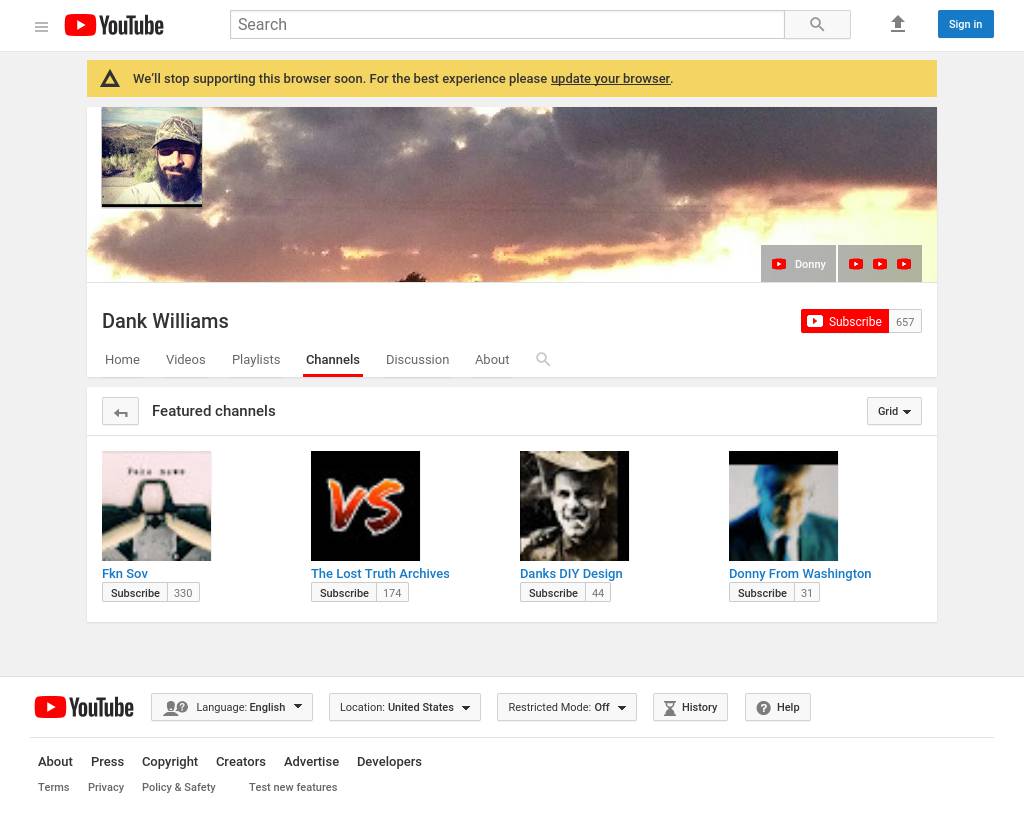Focus the Search input field
1024x821 pixels.
(507, 25)
